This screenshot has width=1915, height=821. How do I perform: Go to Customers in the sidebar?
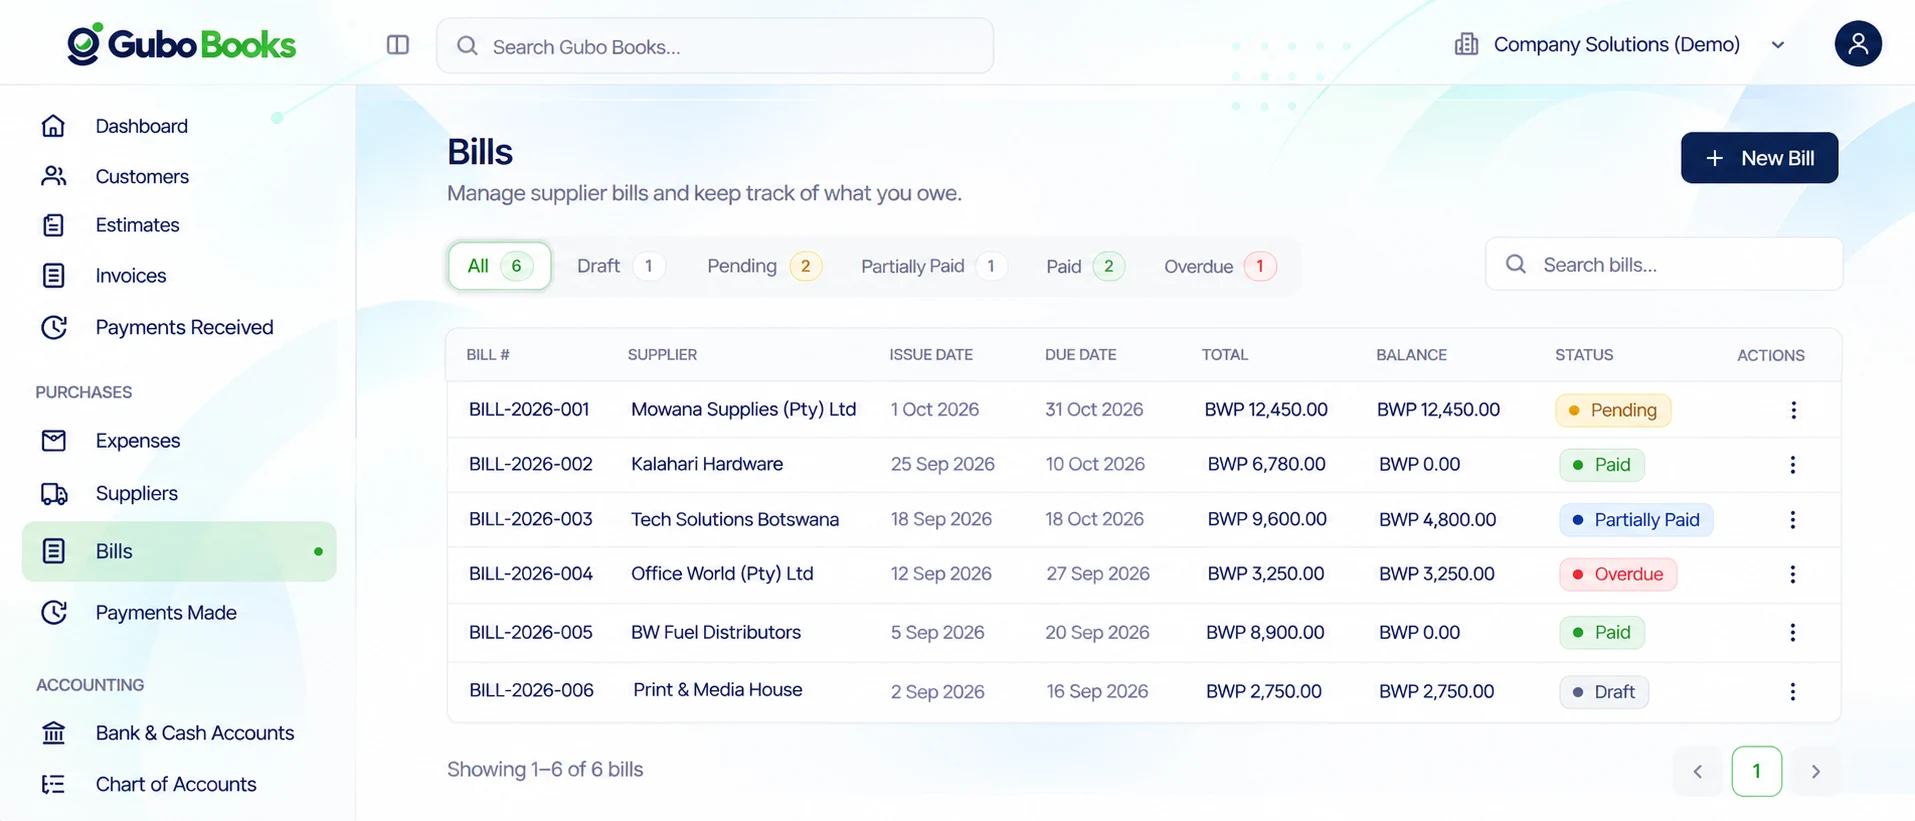142,176
